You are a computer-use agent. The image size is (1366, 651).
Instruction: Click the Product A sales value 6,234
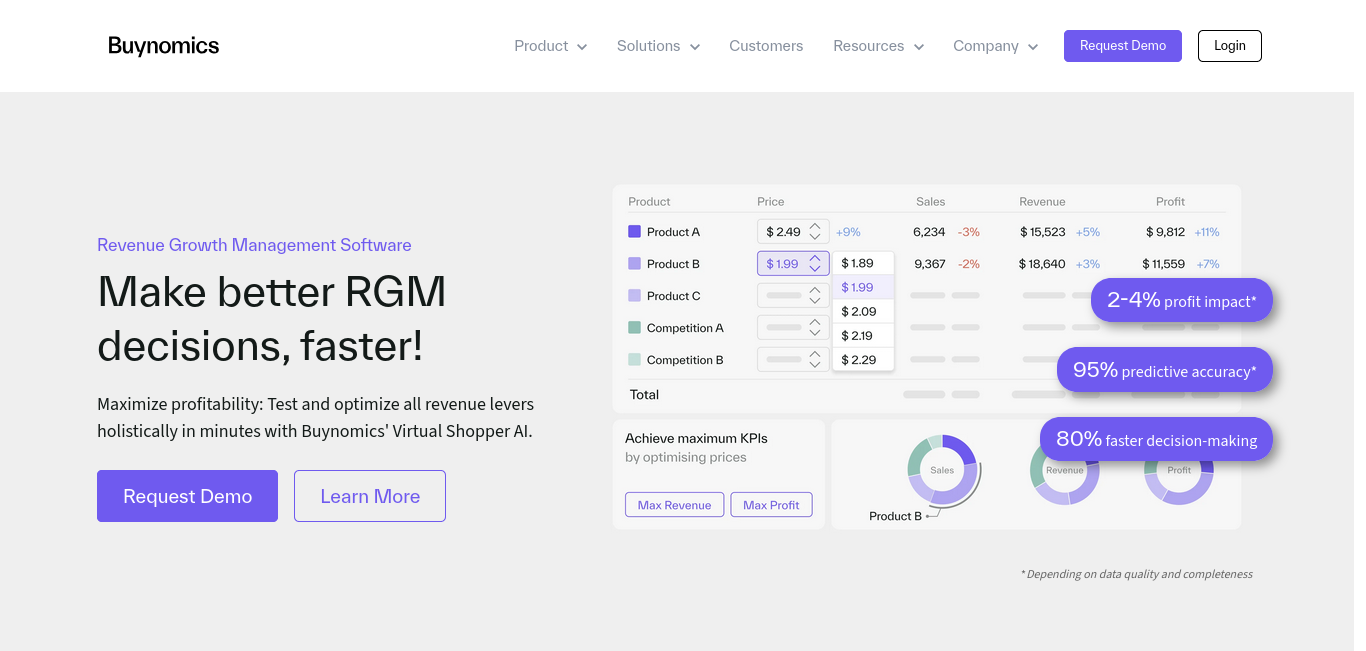(x=929, y=232)
